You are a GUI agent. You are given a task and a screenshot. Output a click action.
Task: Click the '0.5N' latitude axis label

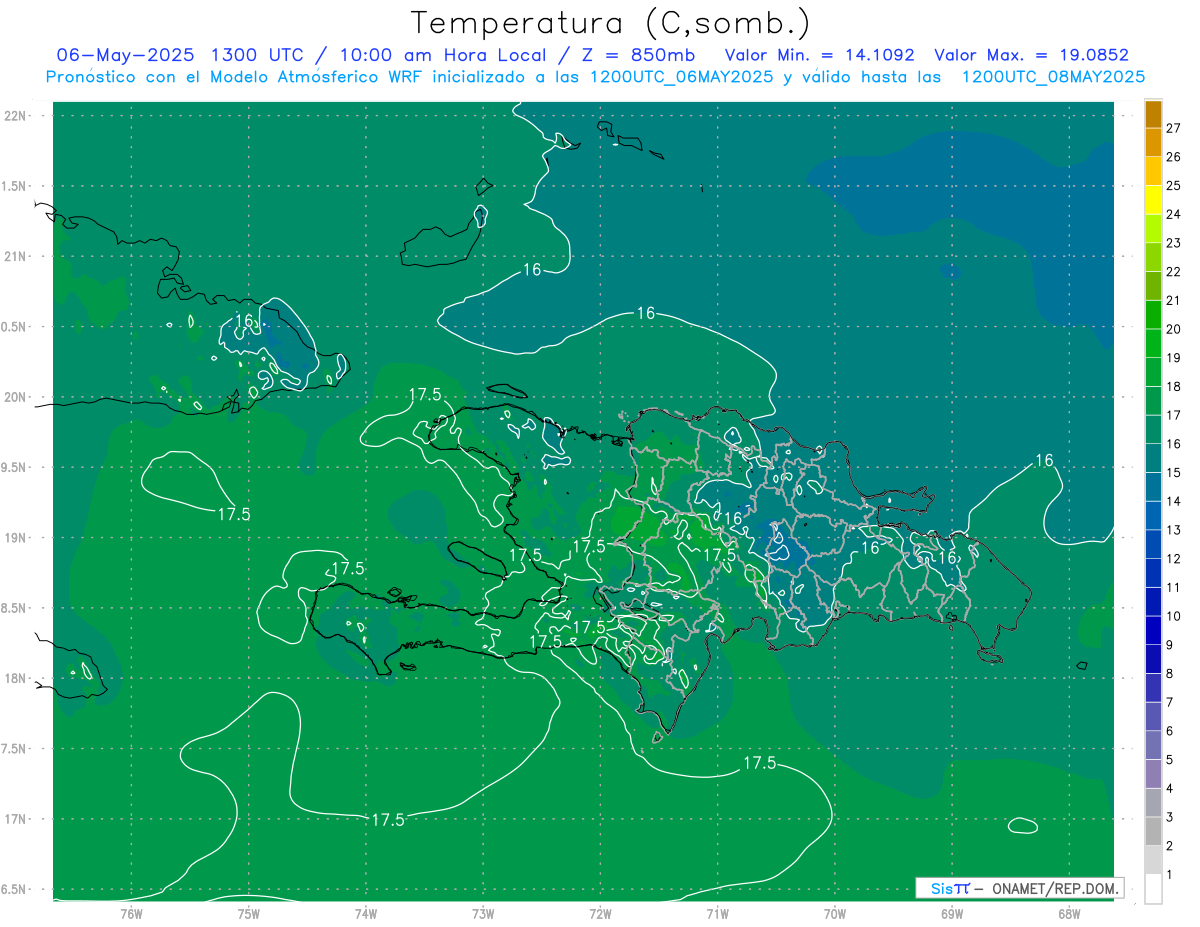14,327
